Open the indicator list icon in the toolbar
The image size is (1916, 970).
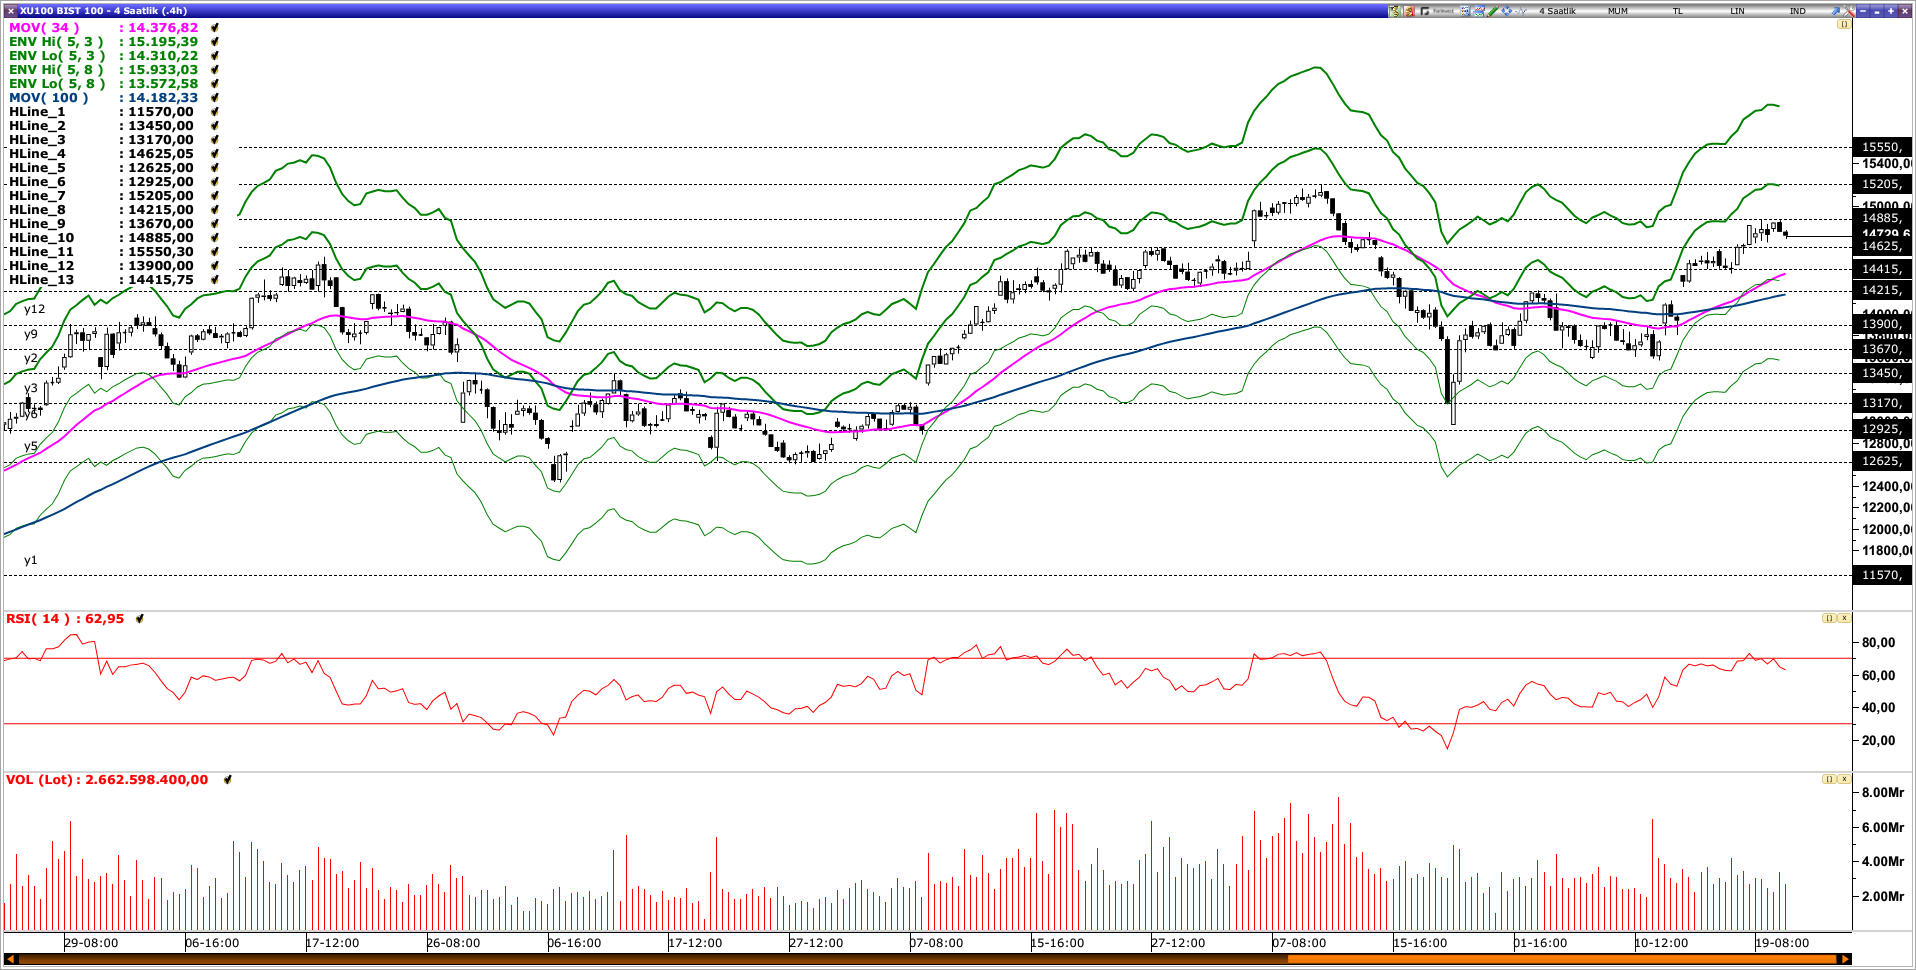[1465, 11]
